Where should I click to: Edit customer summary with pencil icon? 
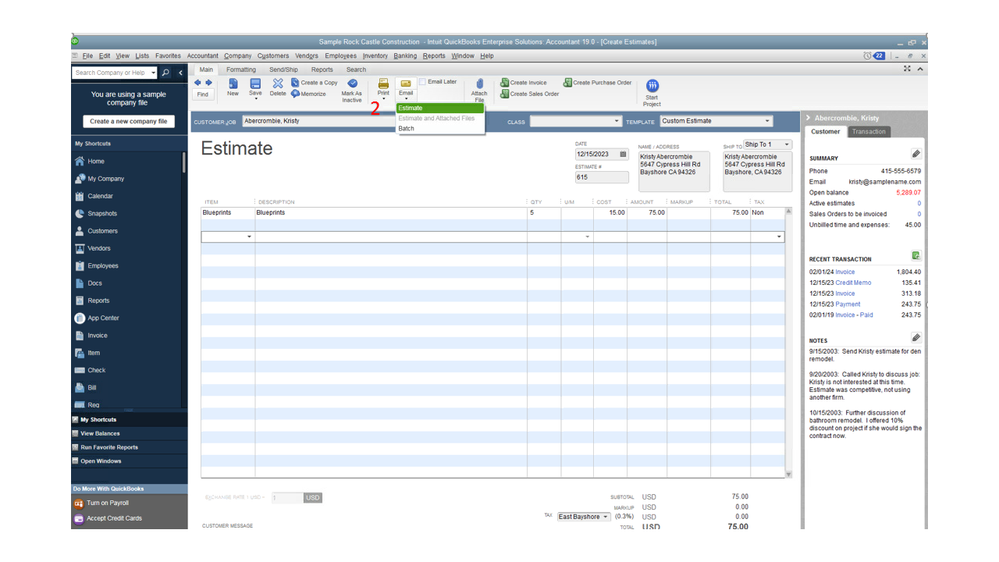915,154
